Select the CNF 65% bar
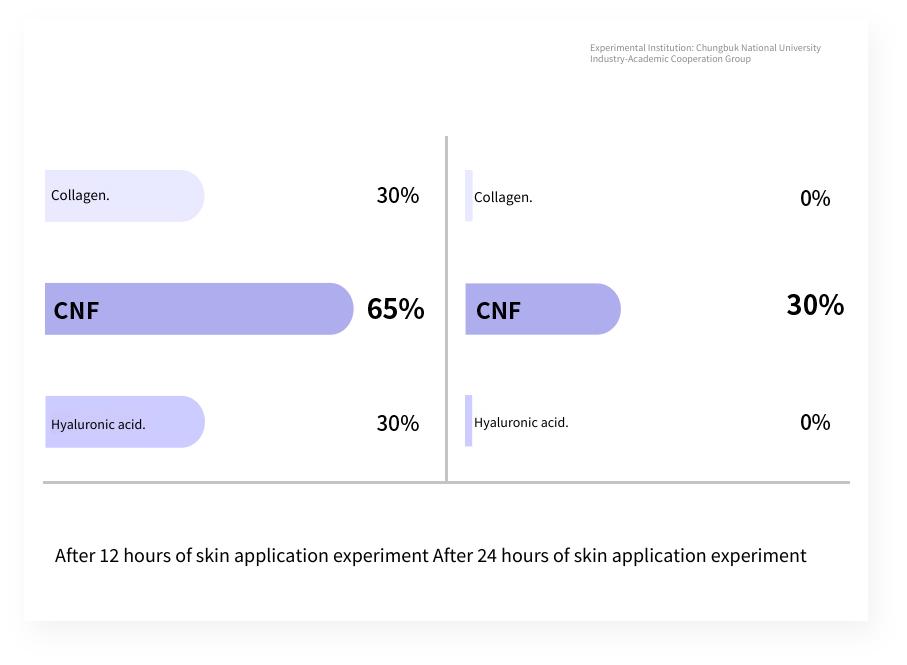 pos(199,309)
